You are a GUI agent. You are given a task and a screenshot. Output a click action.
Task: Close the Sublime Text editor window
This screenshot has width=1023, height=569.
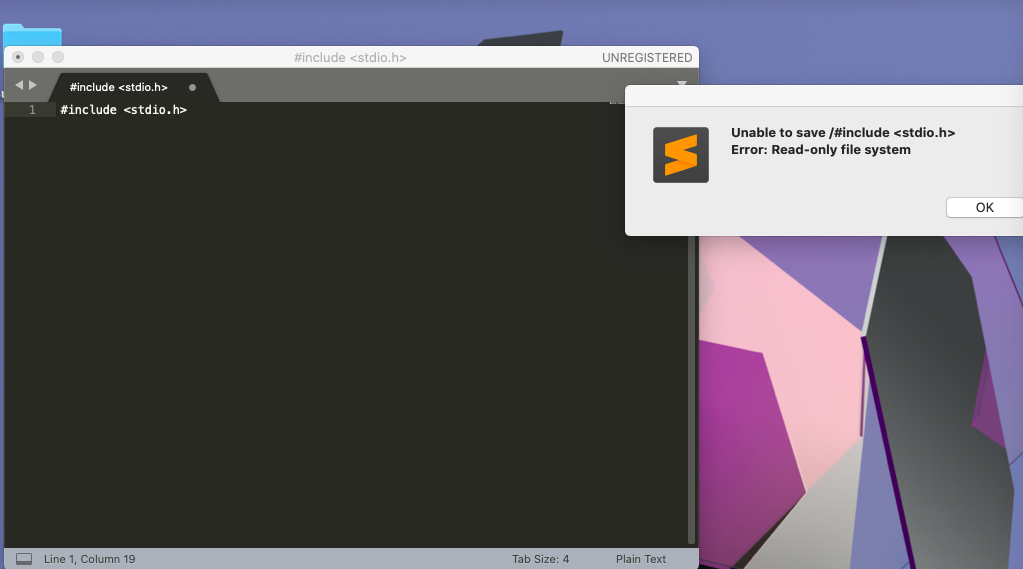(18, 57)
